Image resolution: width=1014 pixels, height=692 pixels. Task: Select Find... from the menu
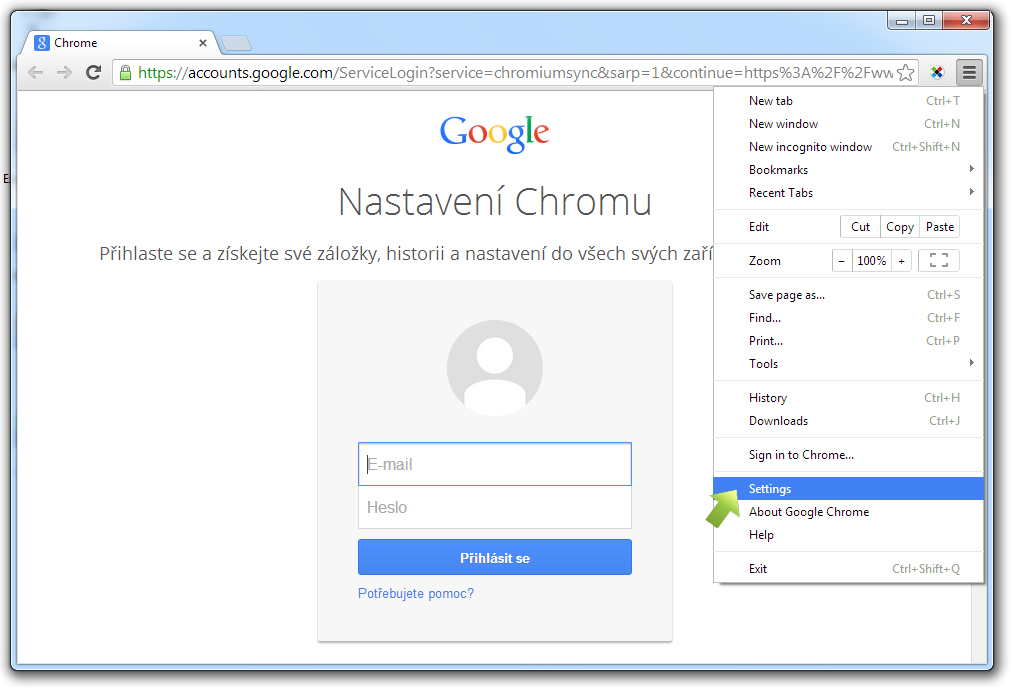click(x=848, y=318)
